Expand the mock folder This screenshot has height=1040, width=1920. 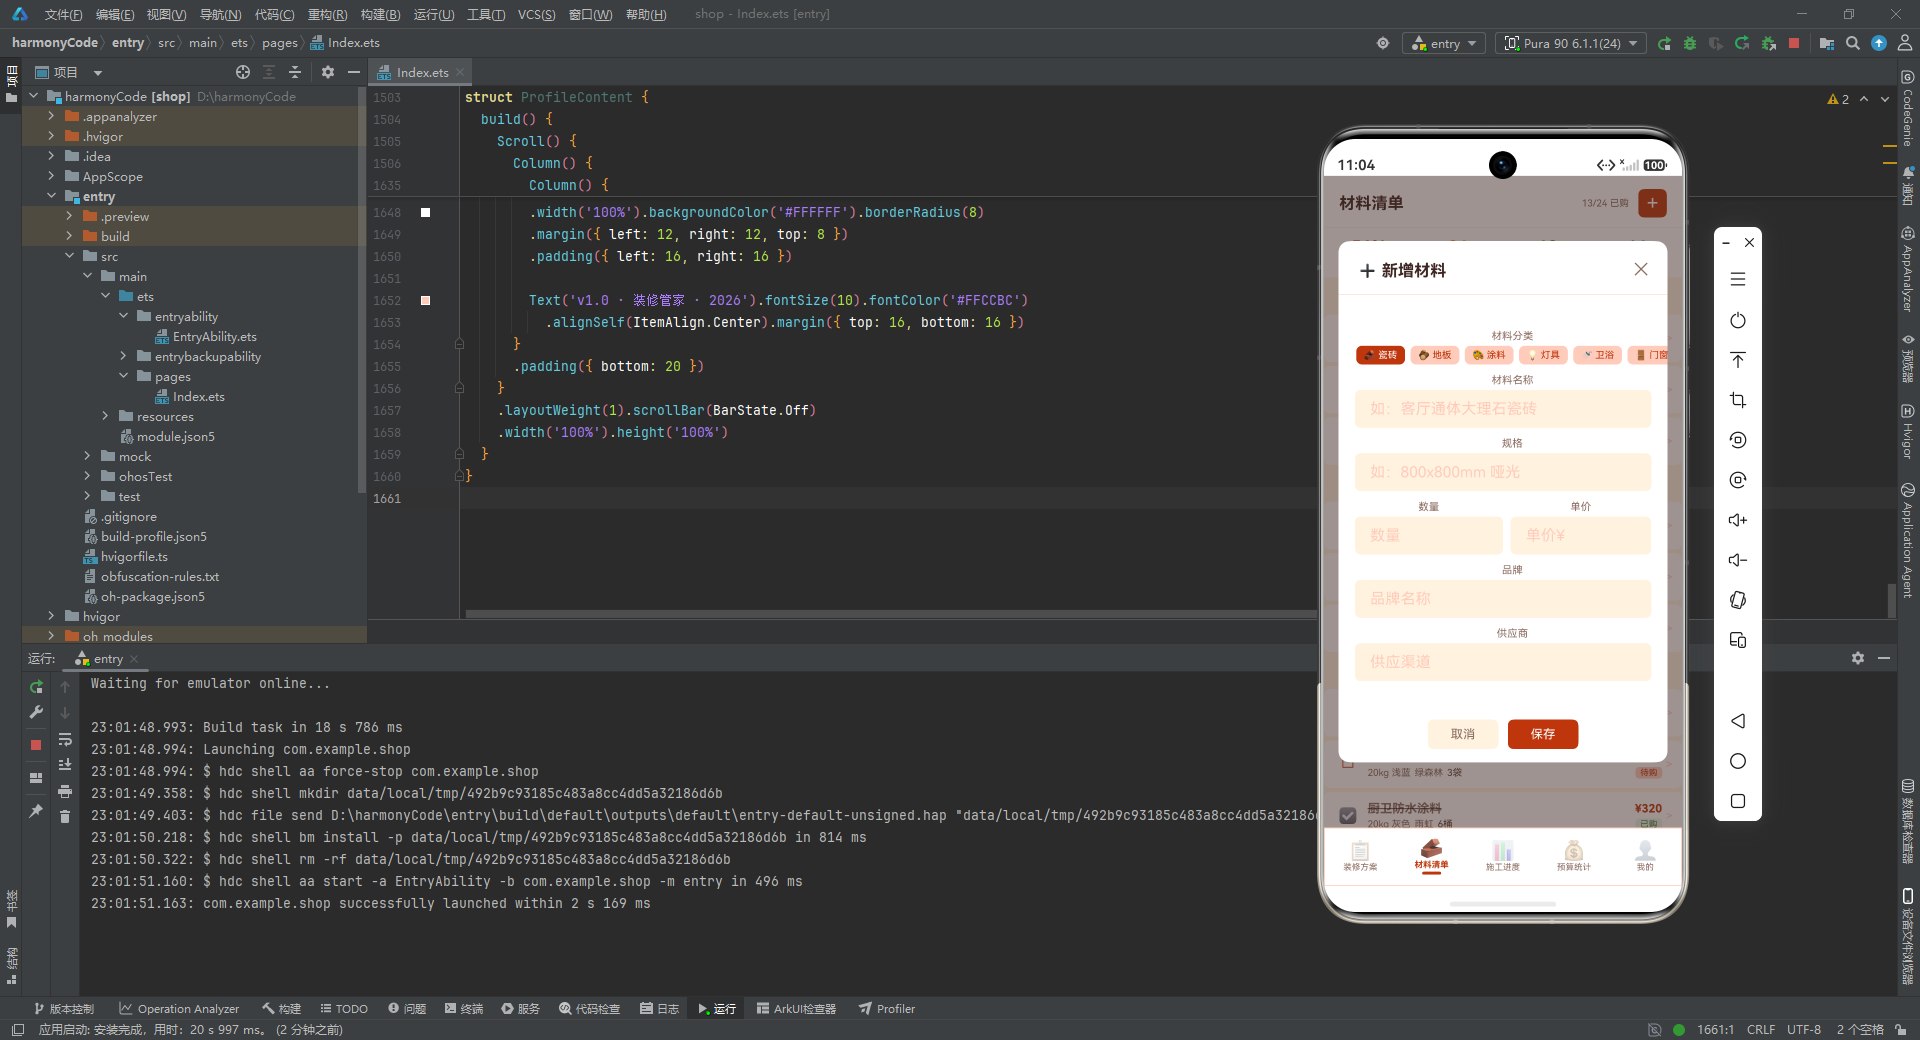coord(87,456)
